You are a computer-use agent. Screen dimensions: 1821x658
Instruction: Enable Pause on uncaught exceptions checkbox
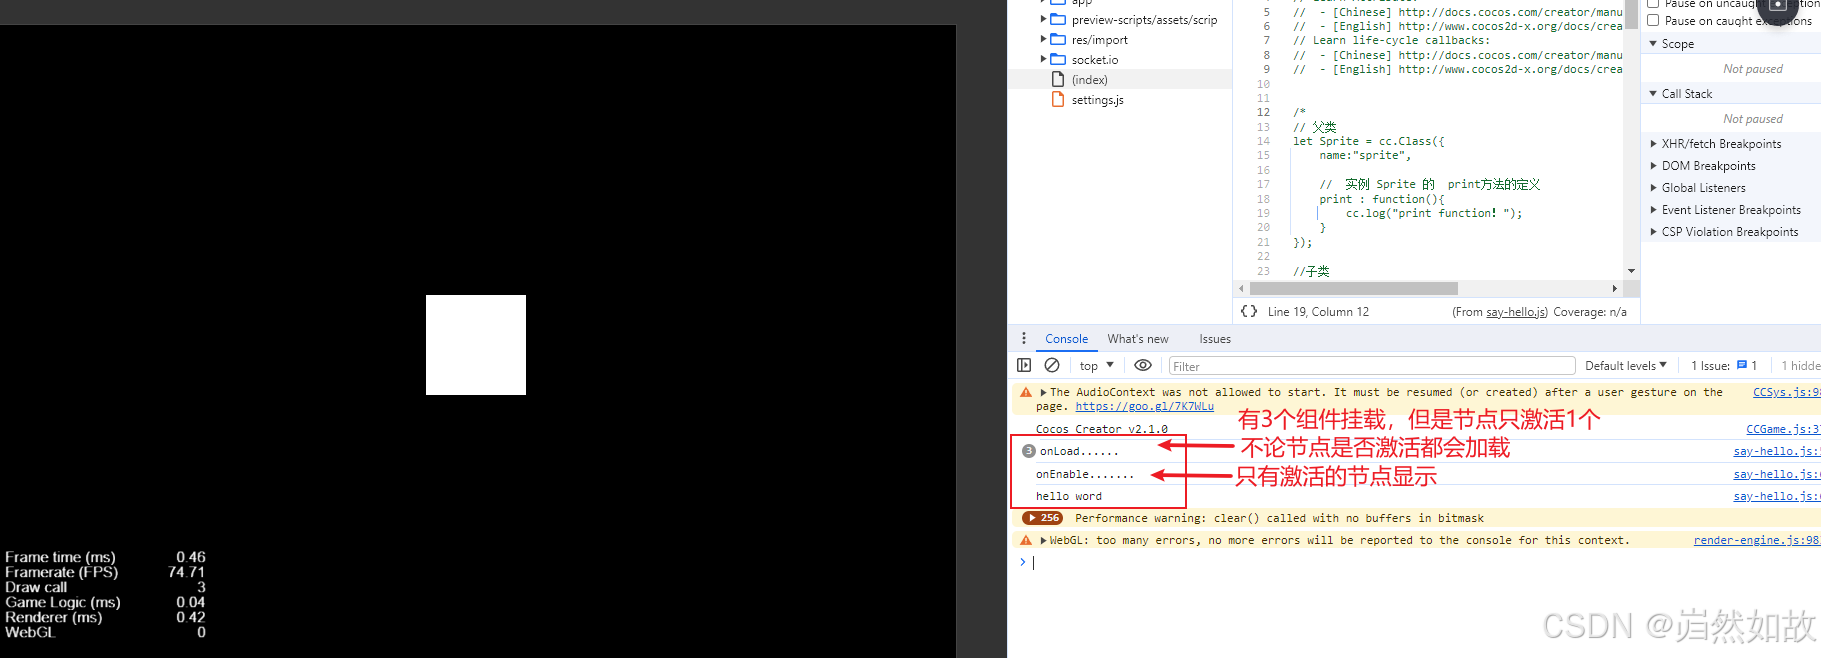pos(1653,3)
